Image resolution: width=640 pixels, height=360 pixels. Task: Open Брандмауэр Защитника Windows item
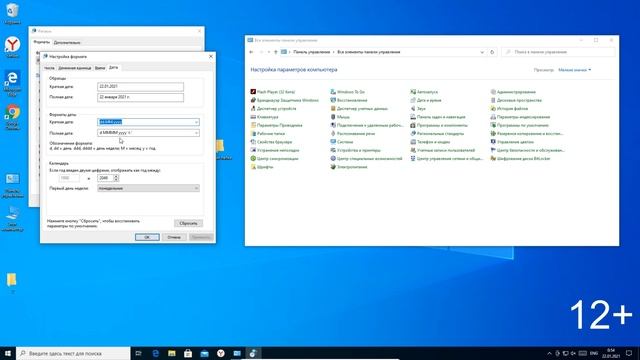tap(284, 100)
